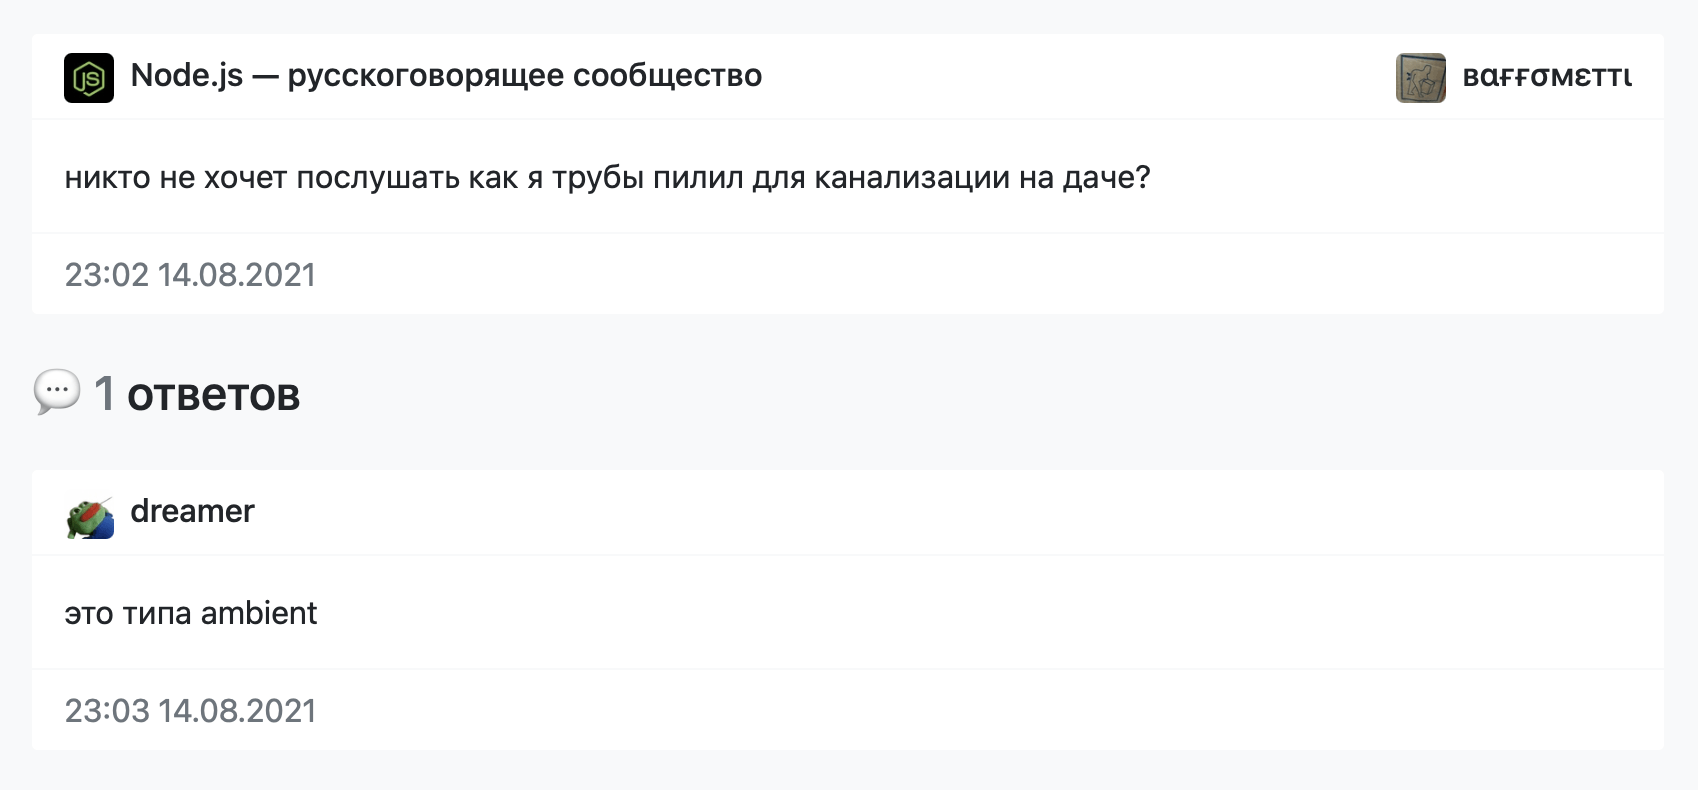
Task: Click the ваffометтι username
Action: (x=1546, y=77)
